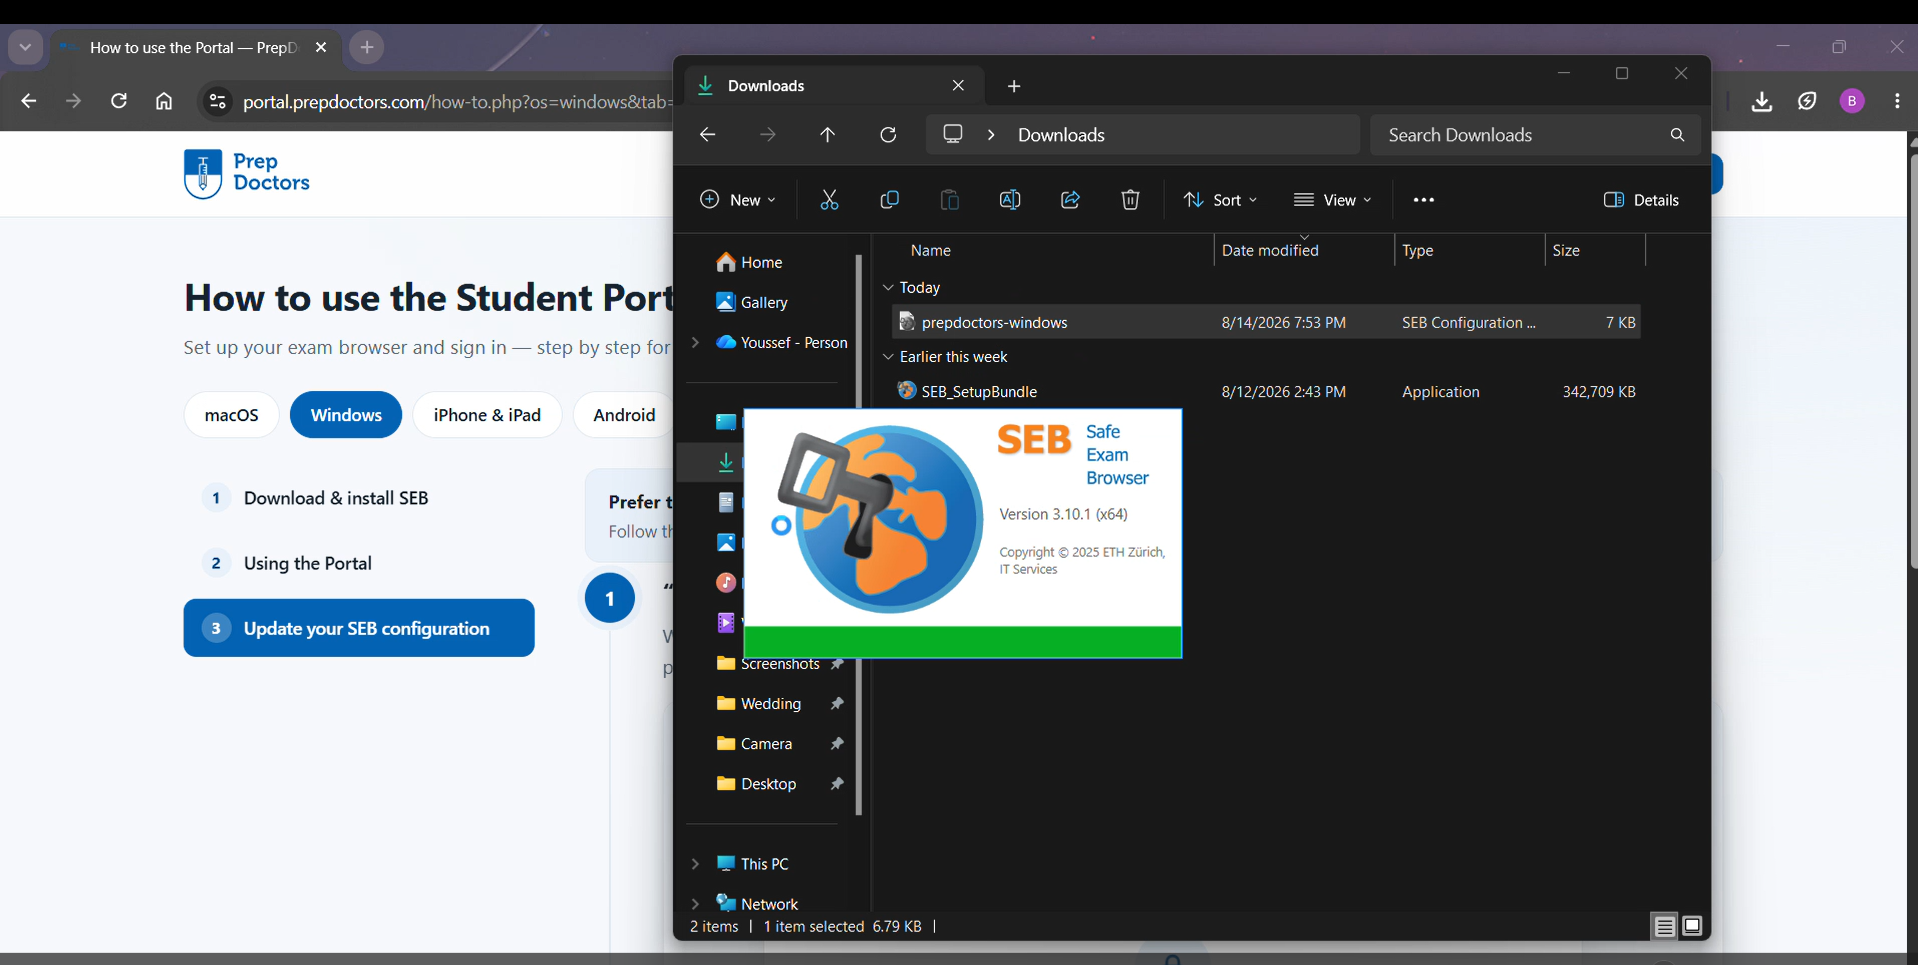Add a new Explorer tab
1918x965 pixels.
pyautogui.click(x=1014, y=86)
